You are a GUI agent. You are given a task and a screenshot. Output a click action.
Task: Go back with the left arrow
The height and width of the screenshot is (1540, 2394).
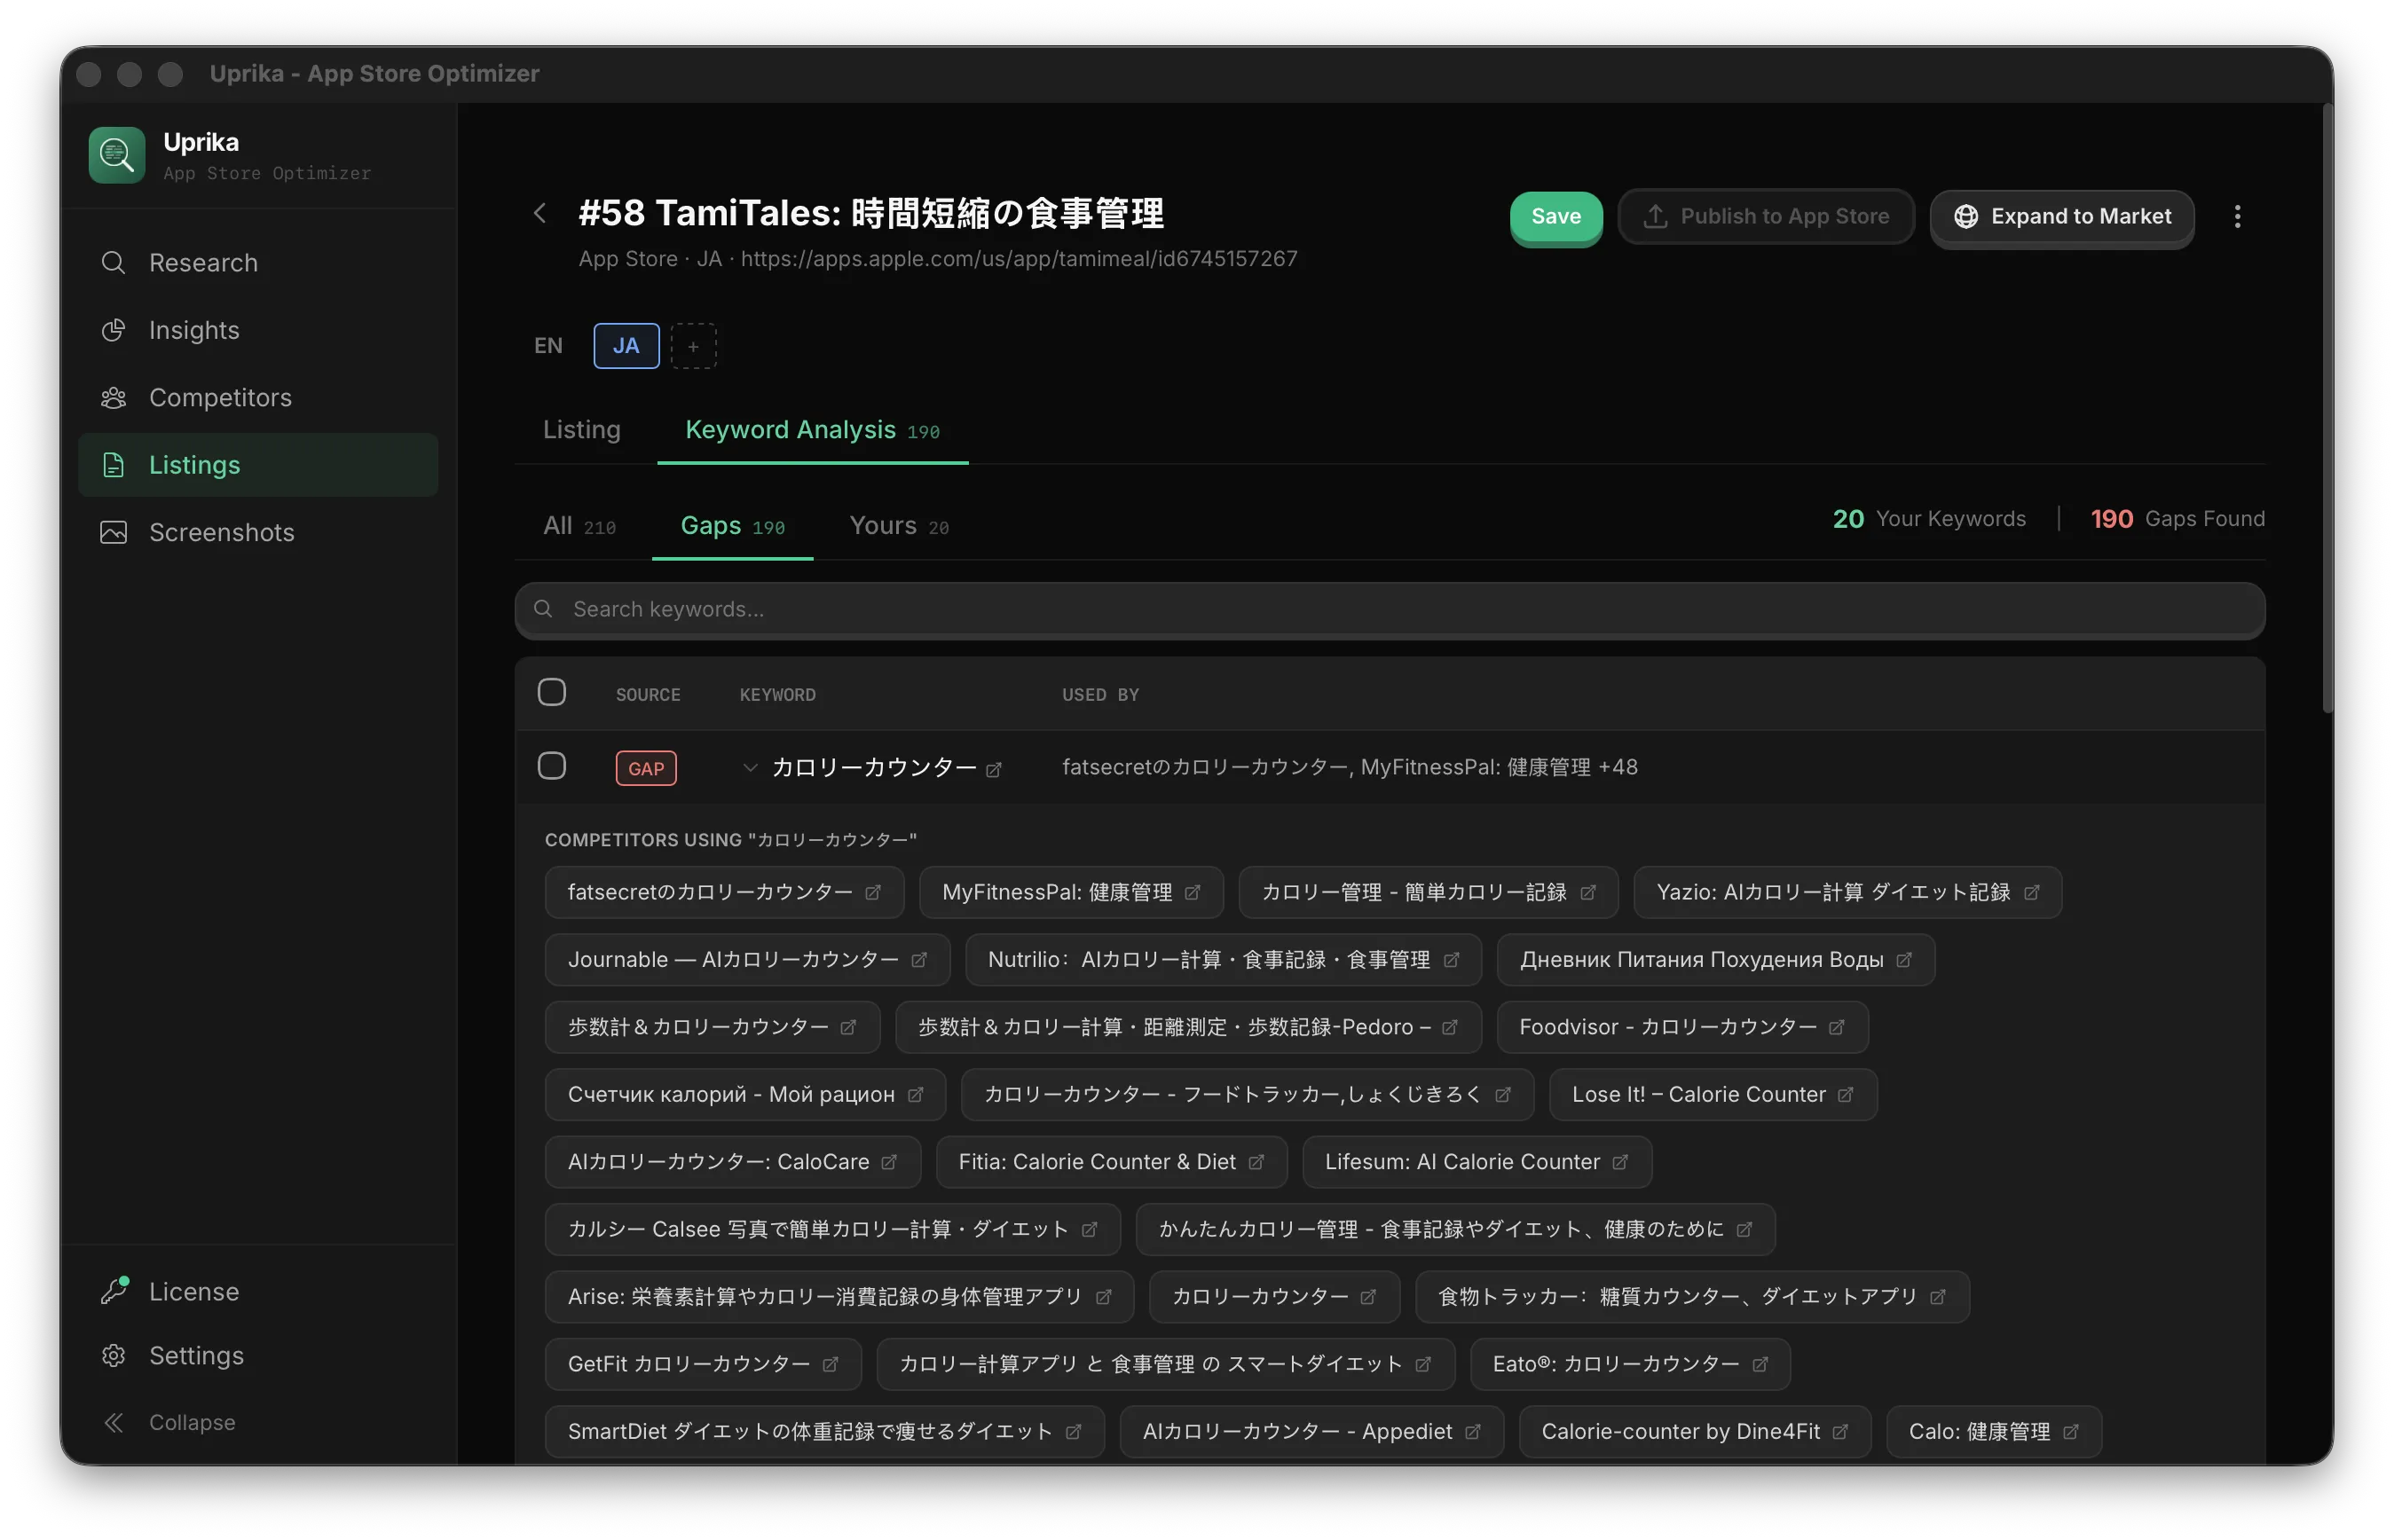tap(540, 213)
